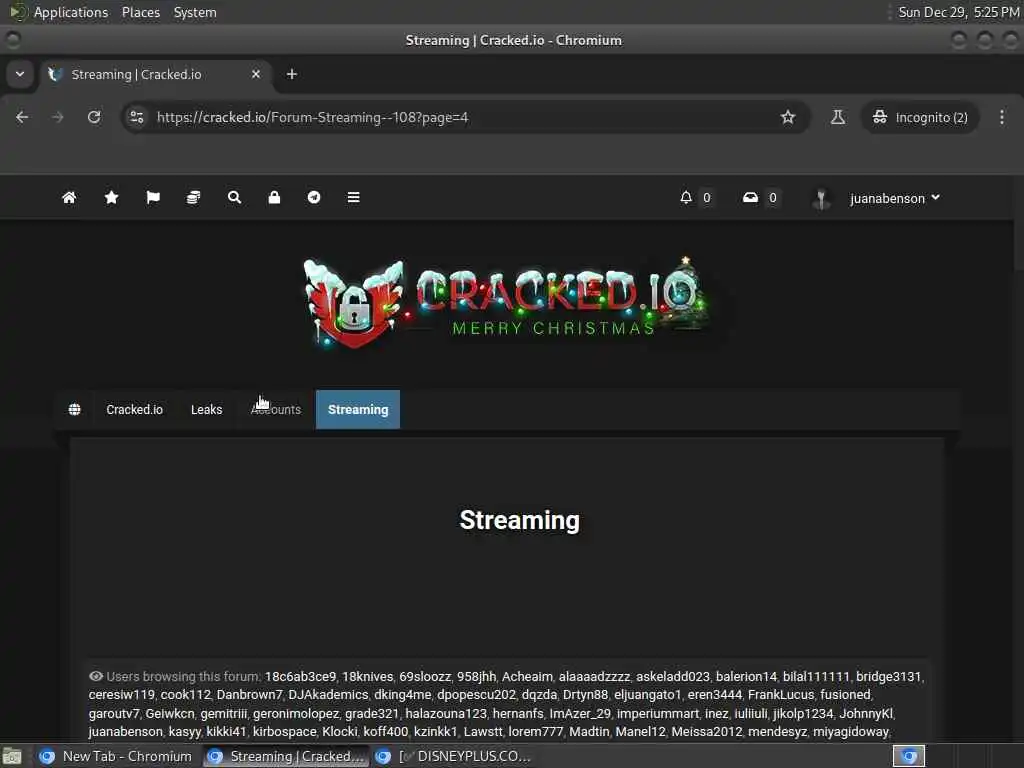Open the Applications menu
The height and width of the screenshot is (768, 1024).
pos(71,12)
